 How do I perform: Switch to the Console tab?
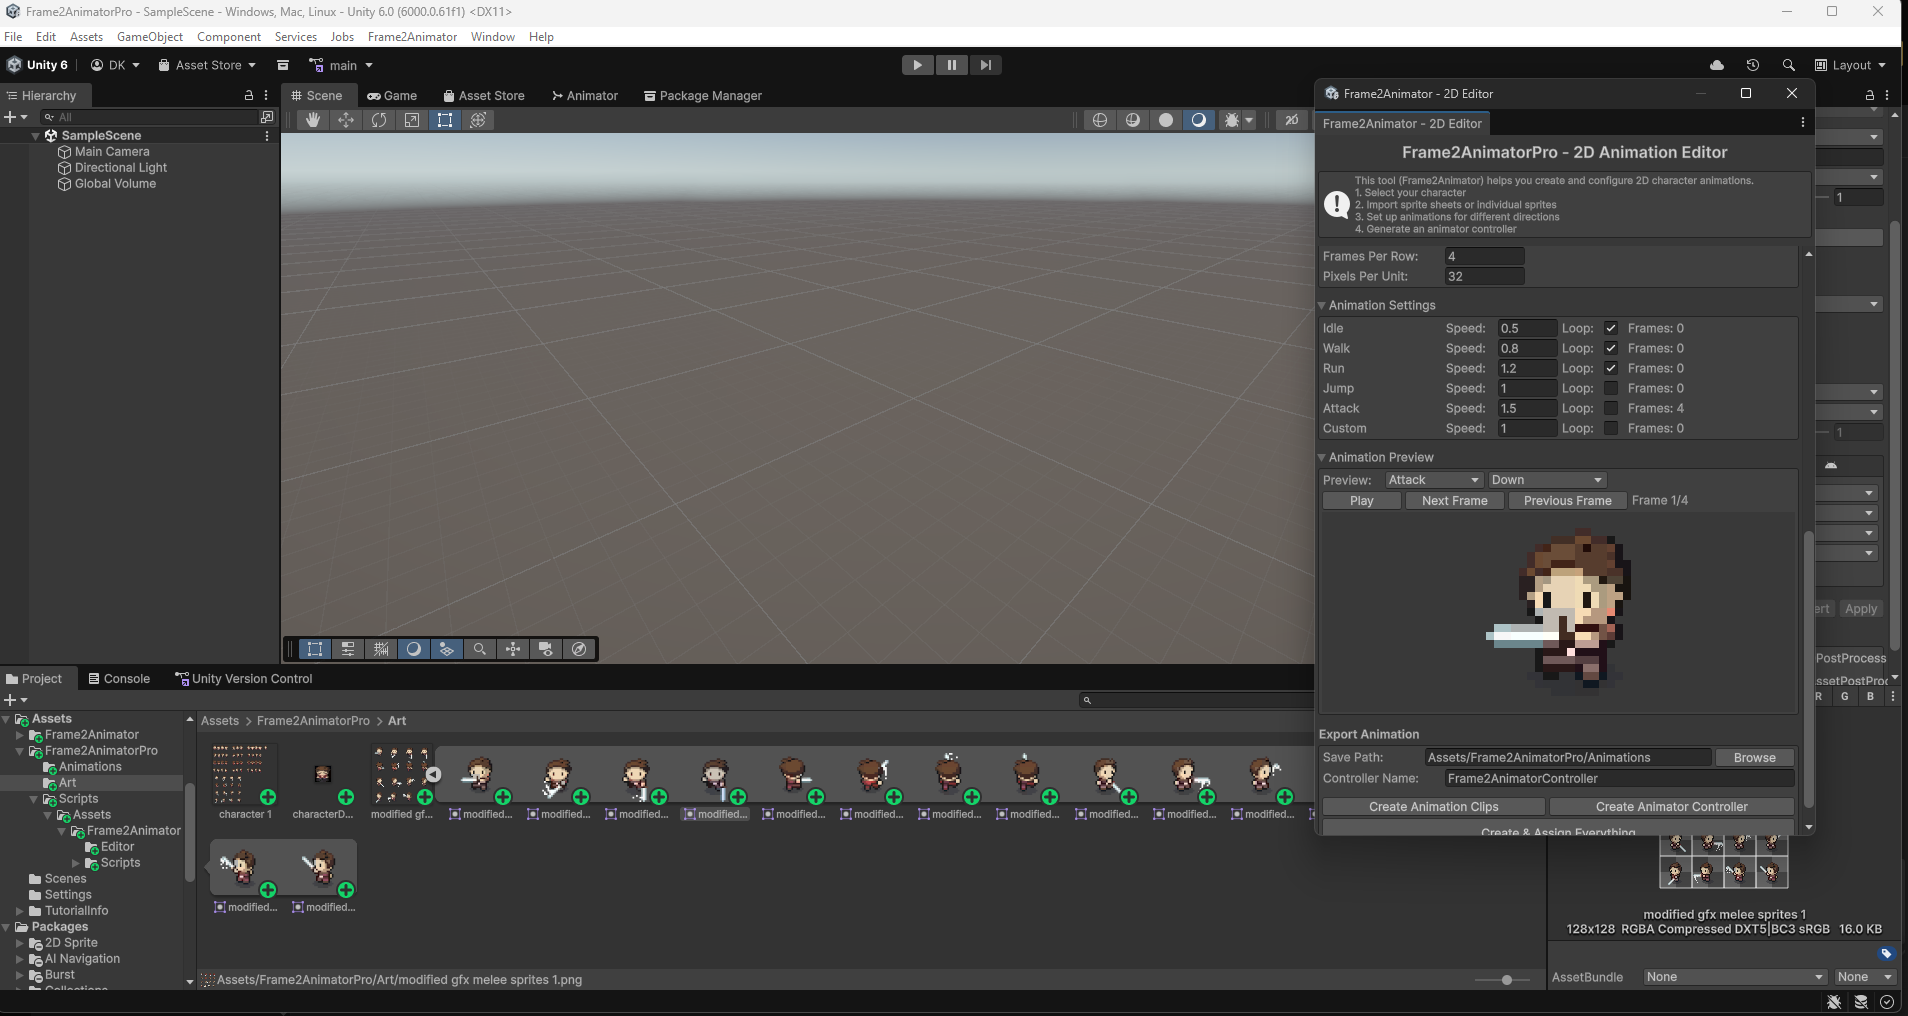(x=119, y=679)
